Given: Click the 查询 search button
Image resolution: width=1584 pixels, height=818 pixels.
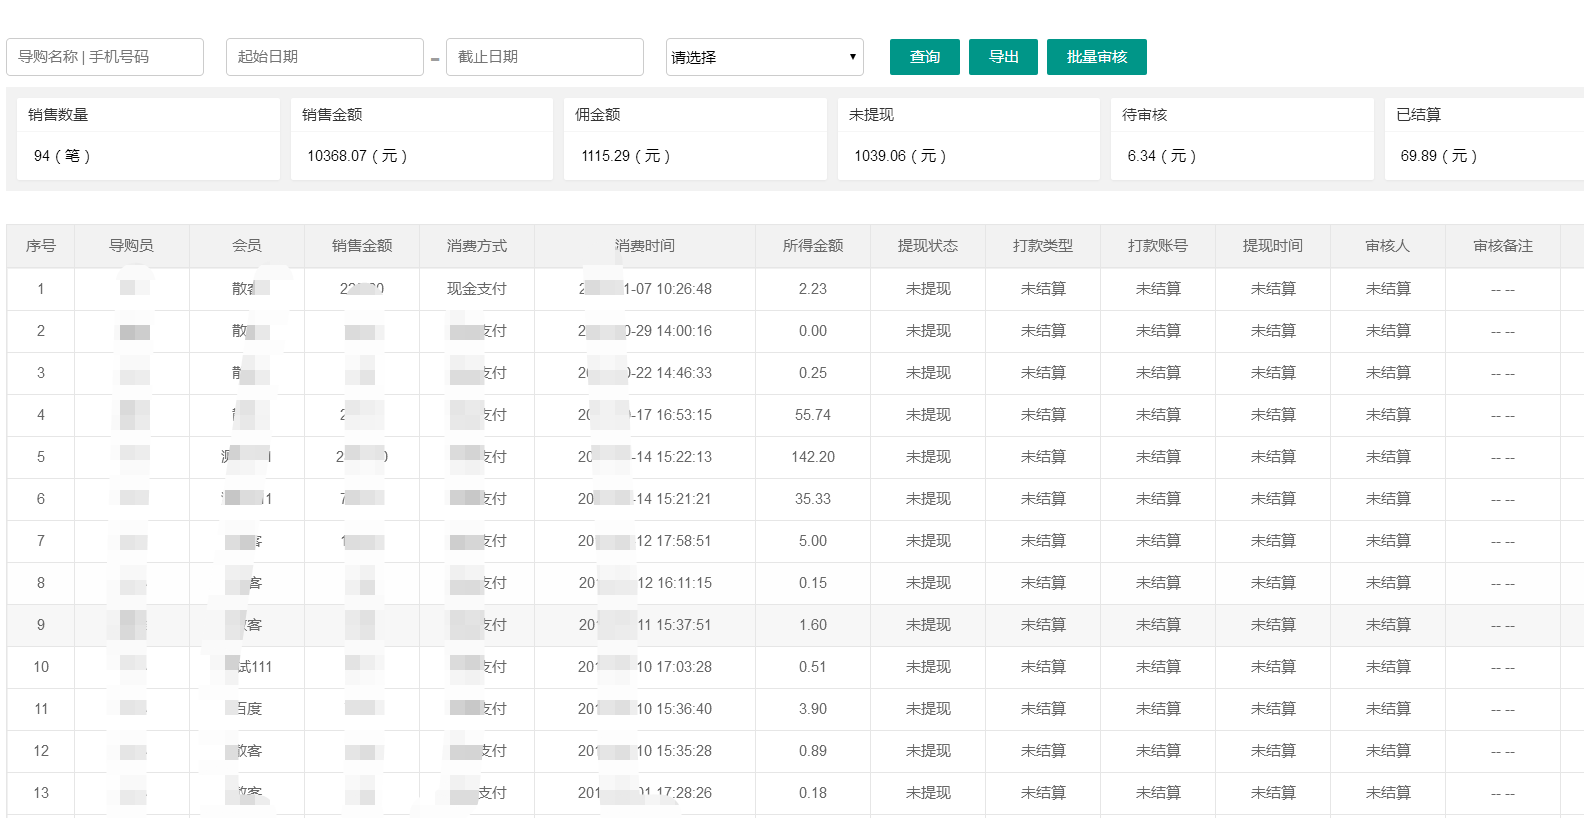Looking at the screenshot, I should click(924, 57).
